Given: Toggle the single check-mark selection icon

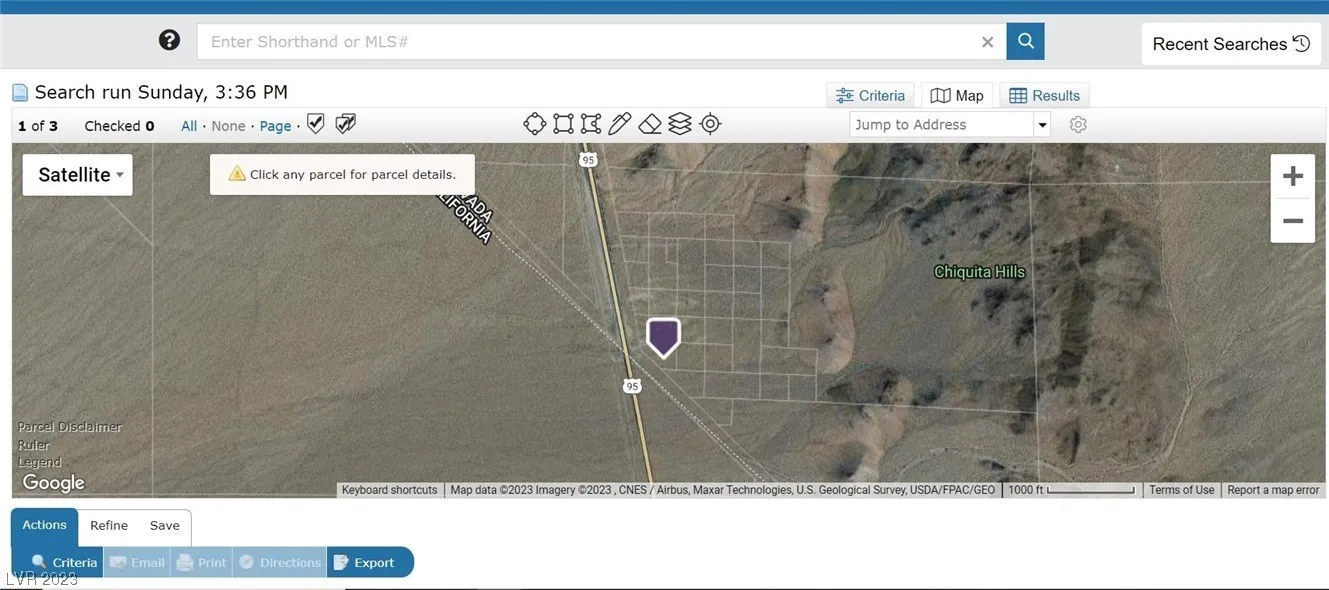Looking at the screenshot, I should click(x=316, y=124).
